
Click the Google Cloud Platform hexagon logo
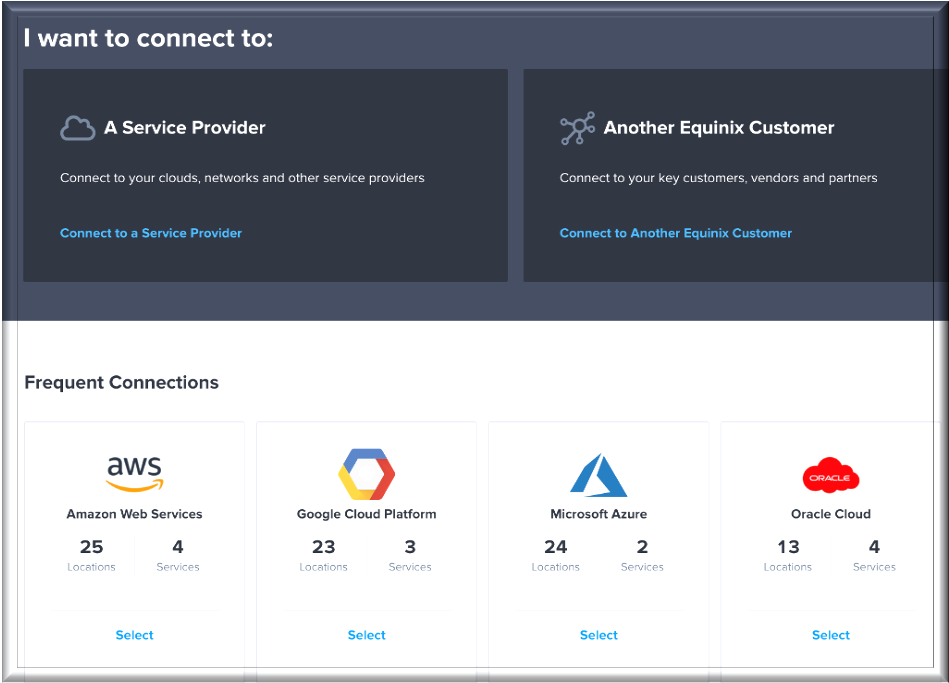(x=367, y=474)
